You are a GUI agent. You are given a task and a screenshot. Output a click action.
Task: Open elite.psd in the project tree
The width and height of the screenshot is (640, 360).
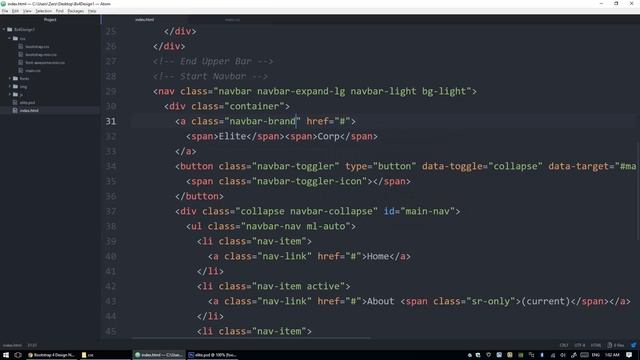(27, 102)
